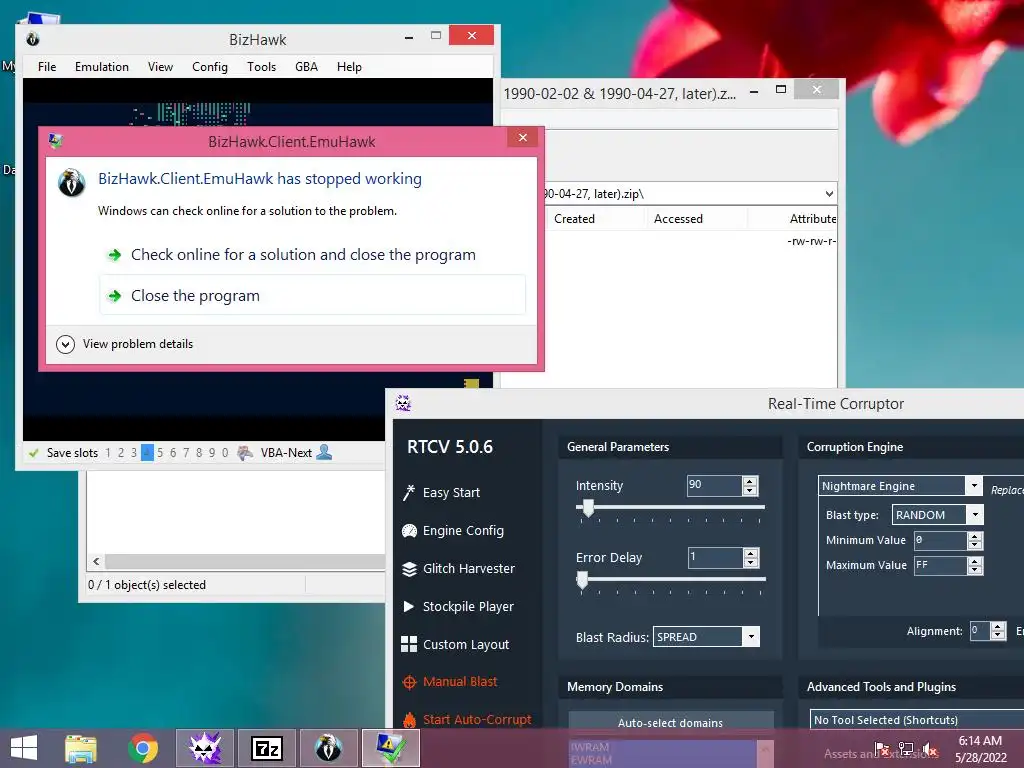This screenshot has height=768, width=1024.
Task: Click the Custom Layout grid icon
Action: [409, 645]
